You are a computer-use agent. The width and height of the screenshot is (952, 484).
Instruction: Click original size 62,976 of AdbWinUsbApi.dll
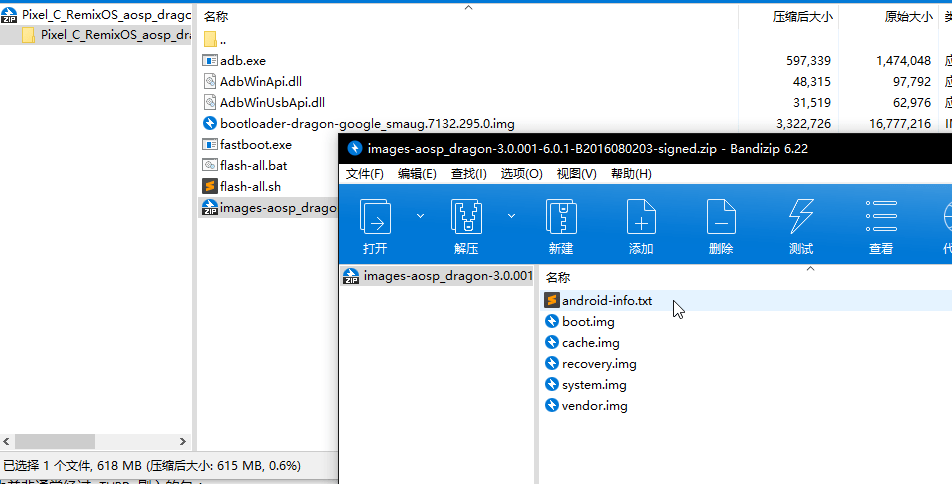tap(911, 102)
